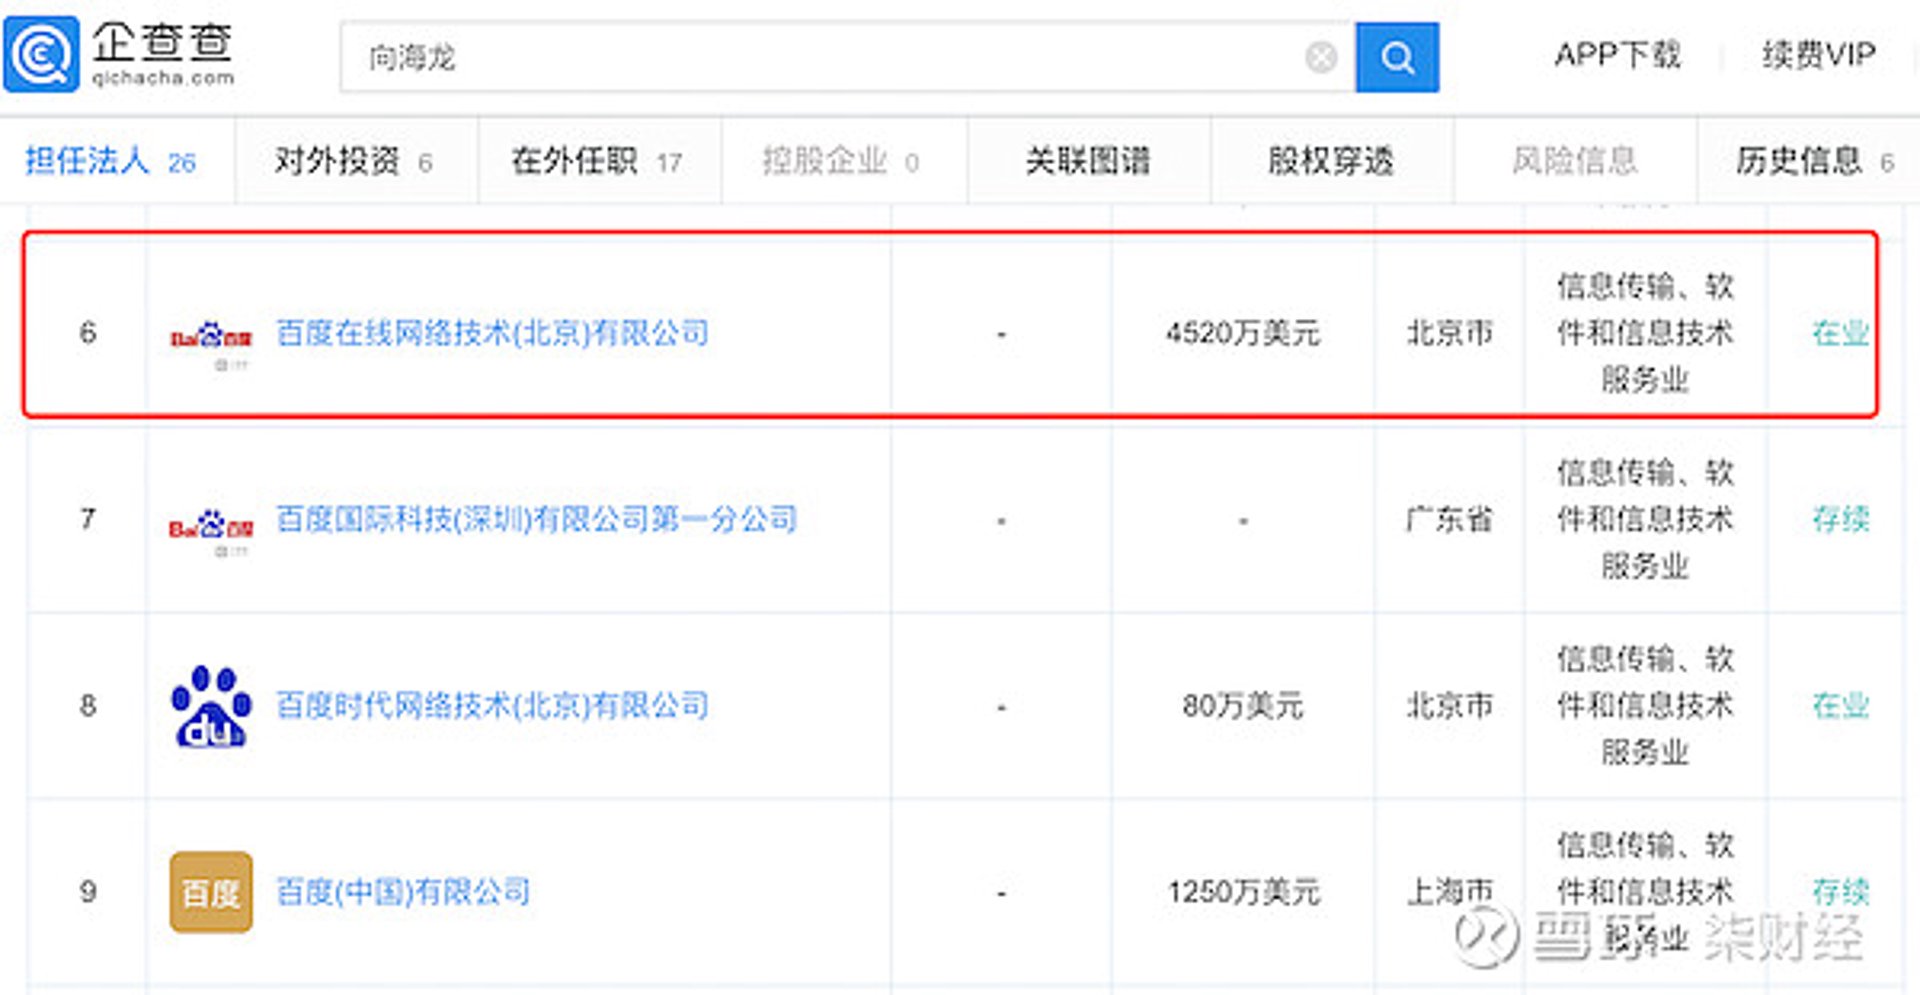
Task: Open the paw logo for 百度时代网络技术(北京)有限公司
Action: click(x=211, y=706)
